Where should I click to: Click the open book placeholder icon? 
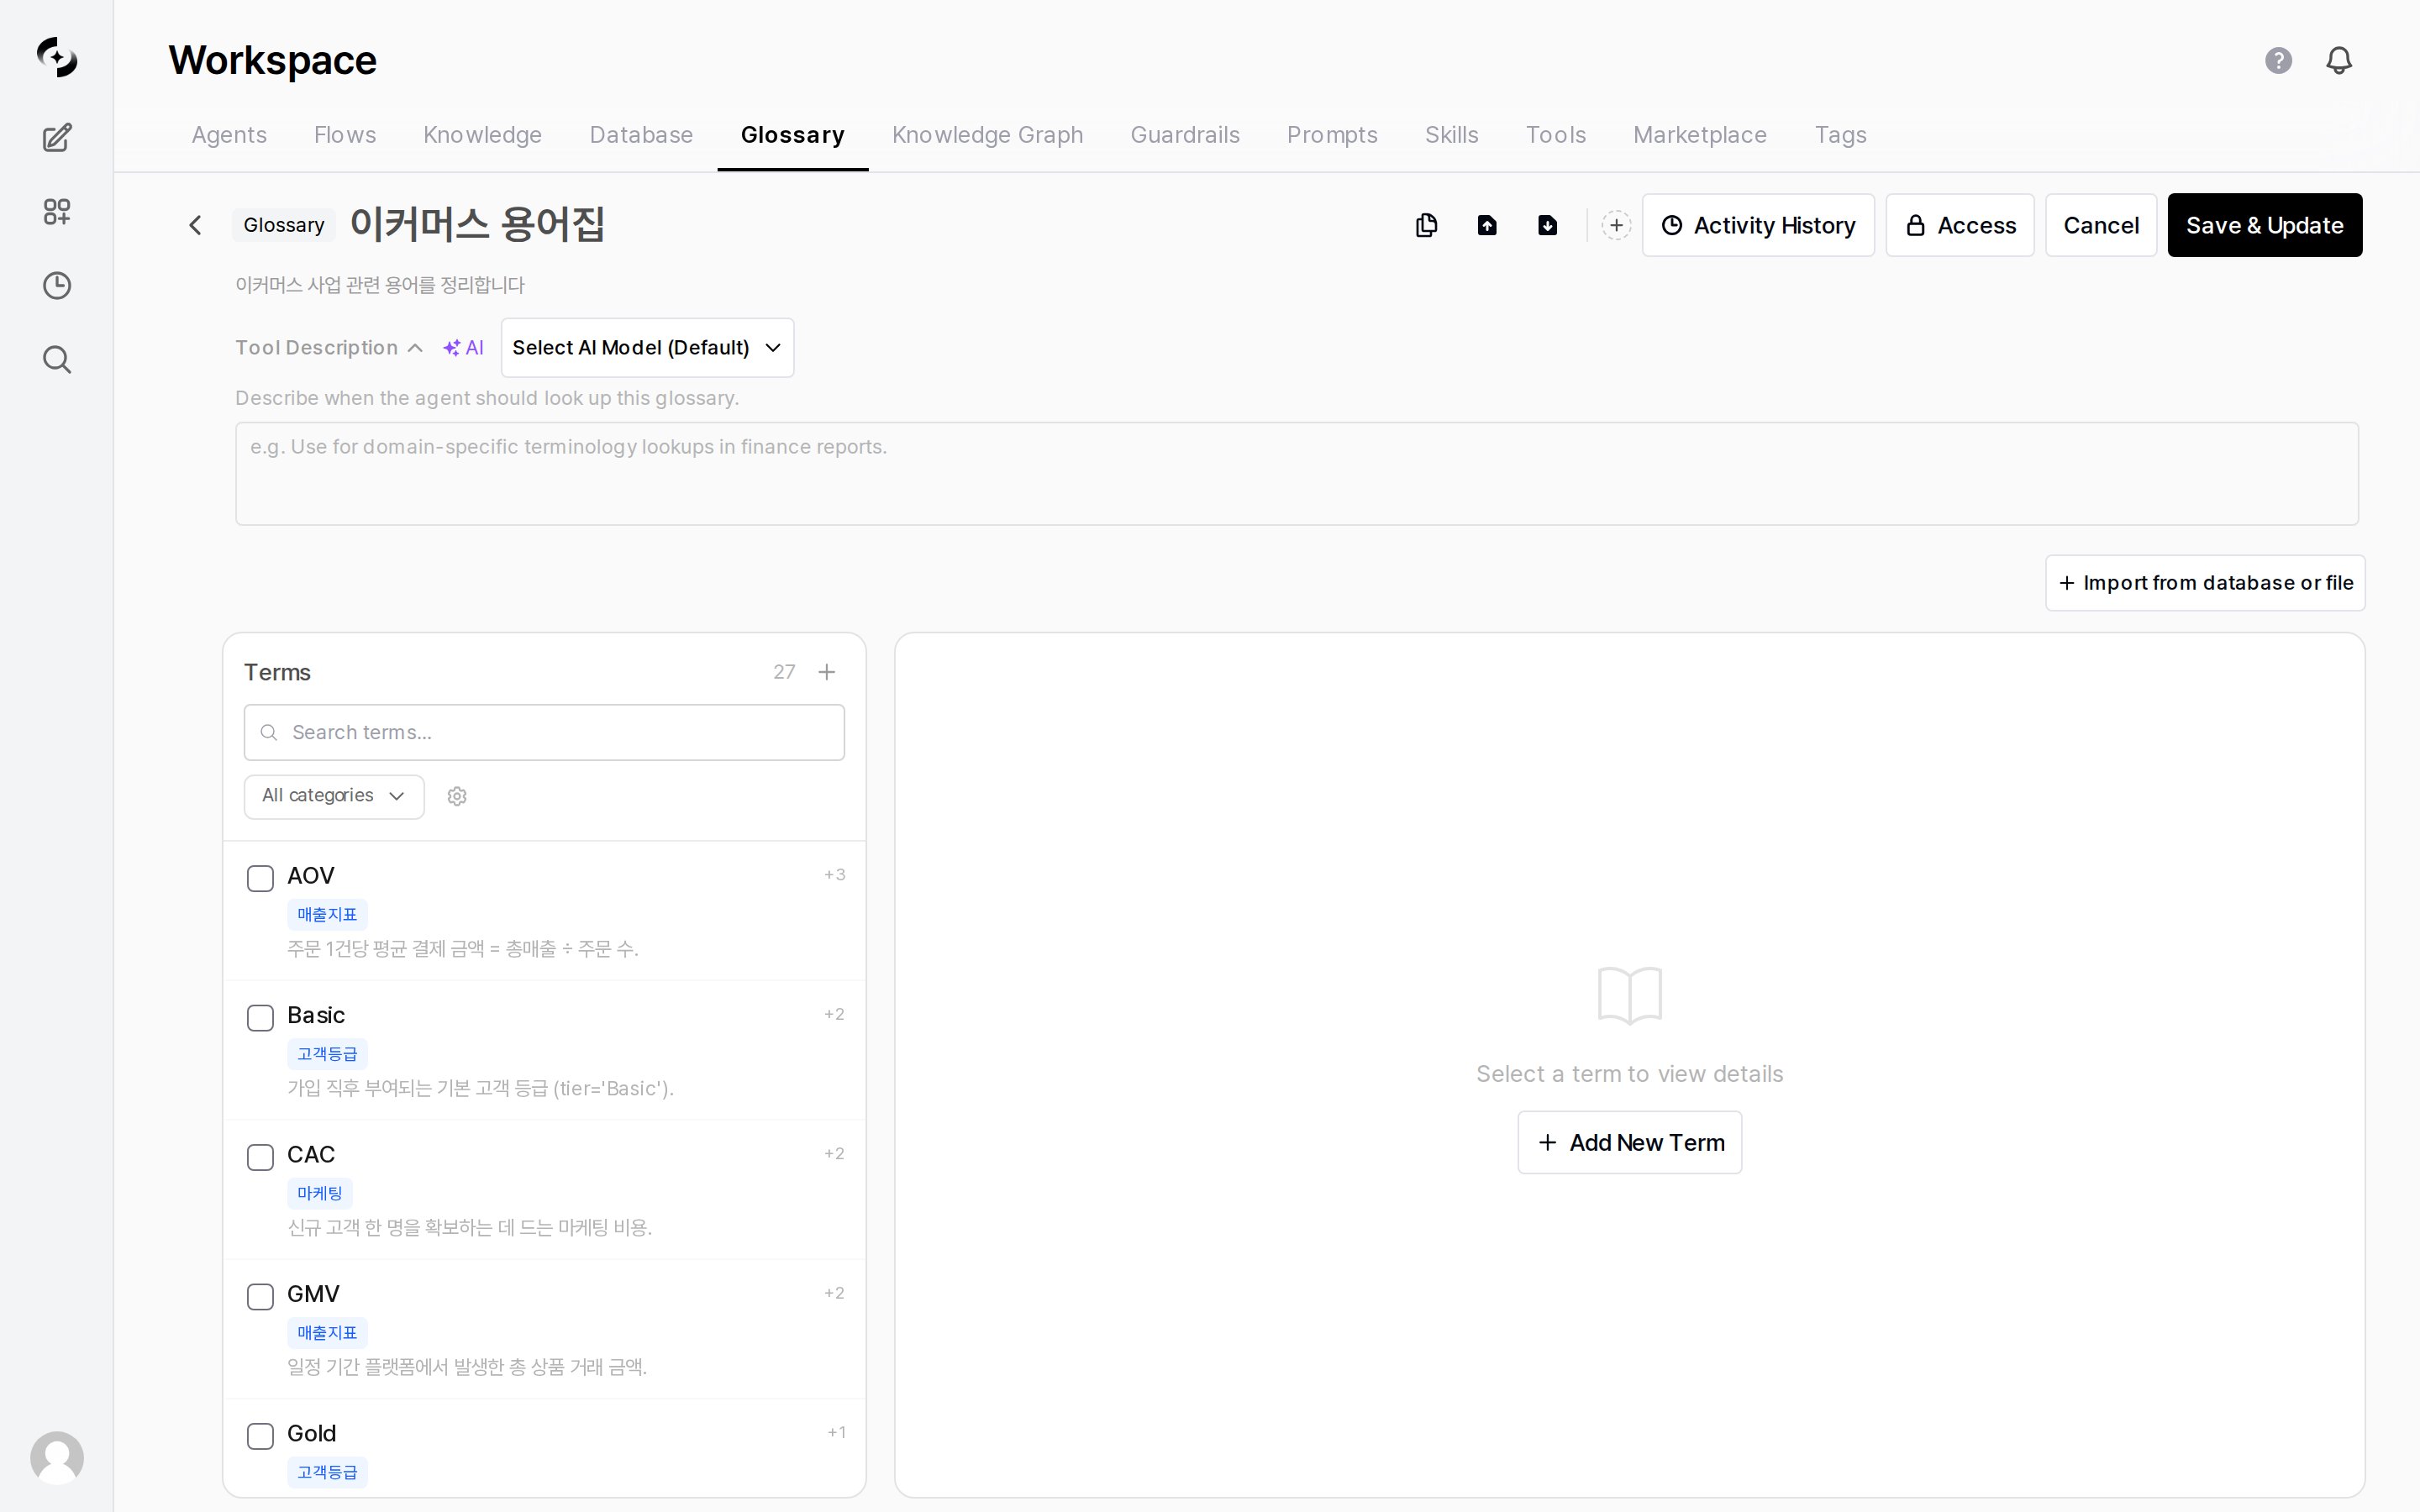1630,995
